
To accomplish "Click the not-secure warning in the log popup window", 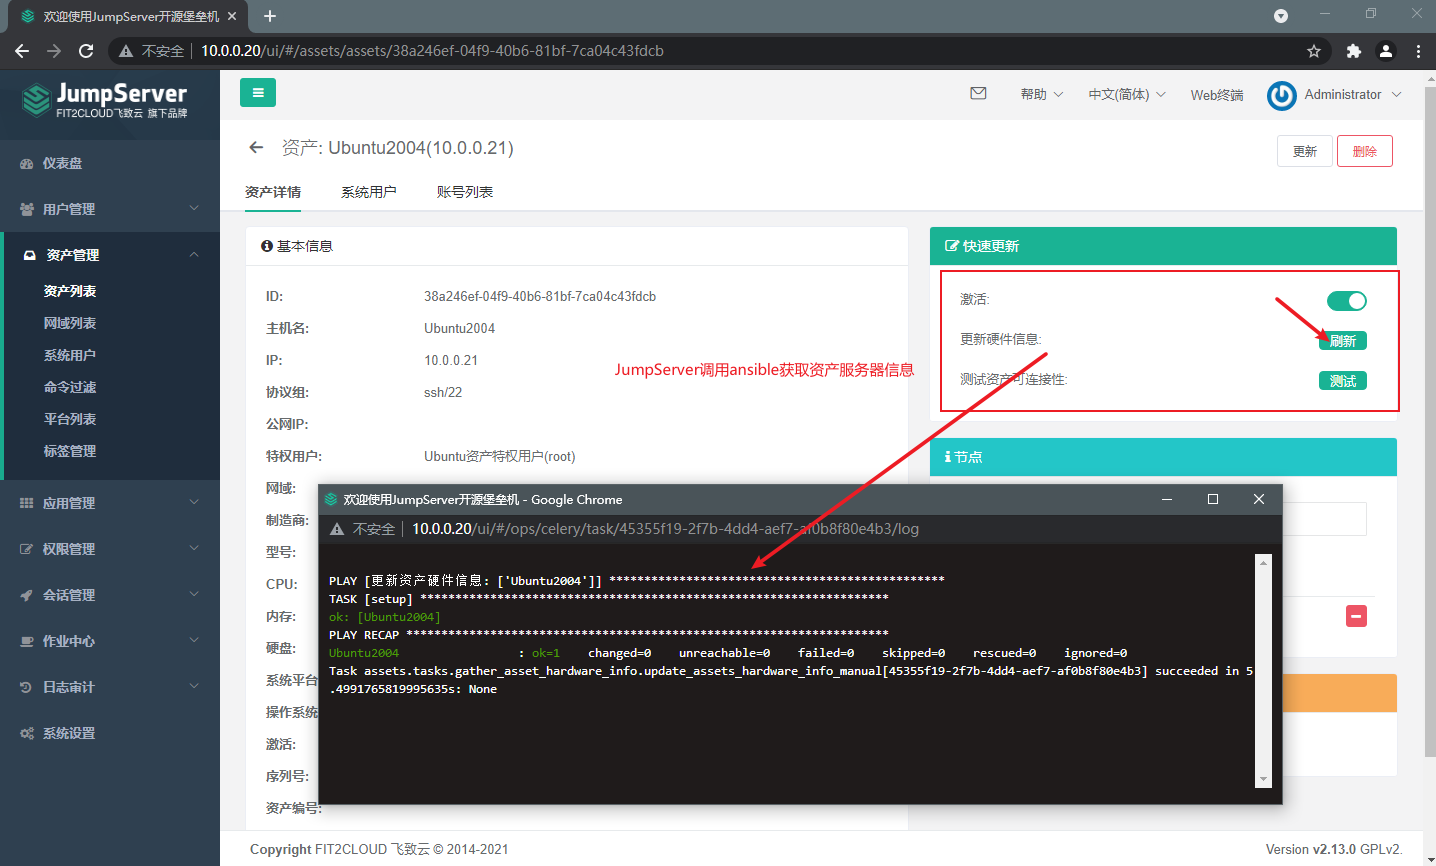I will (x=338, y=529).
